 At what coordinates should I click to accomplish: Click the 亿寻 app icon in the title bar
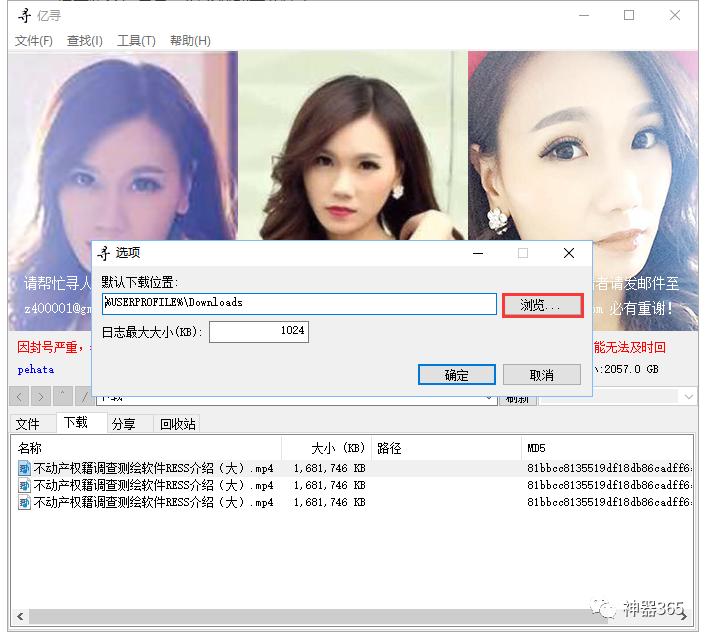click(x=24, y=16)
